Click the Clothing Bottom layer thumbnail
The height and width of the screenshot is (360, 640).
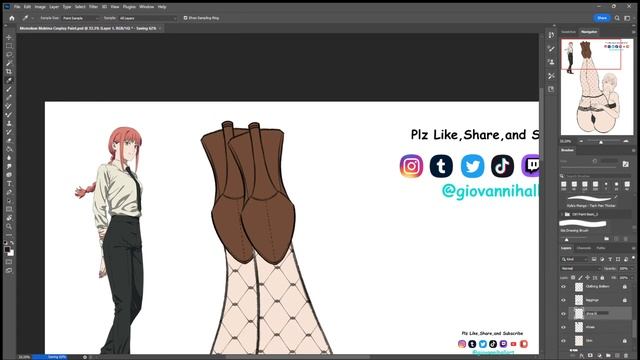579,287
